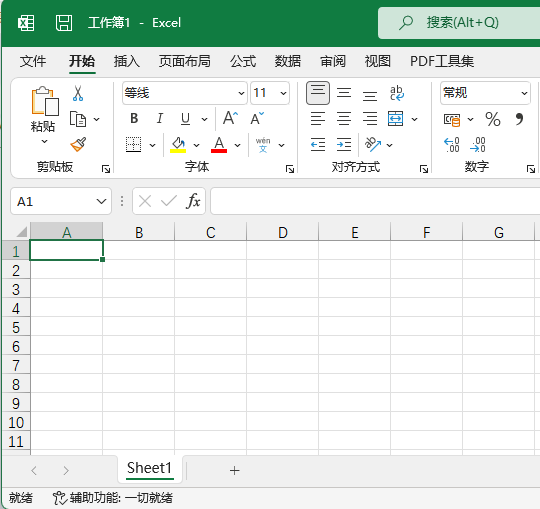Viewport: 540px width, 509px height.
Task: Select the Sheet1 tab
Action: tap(149, 469)
